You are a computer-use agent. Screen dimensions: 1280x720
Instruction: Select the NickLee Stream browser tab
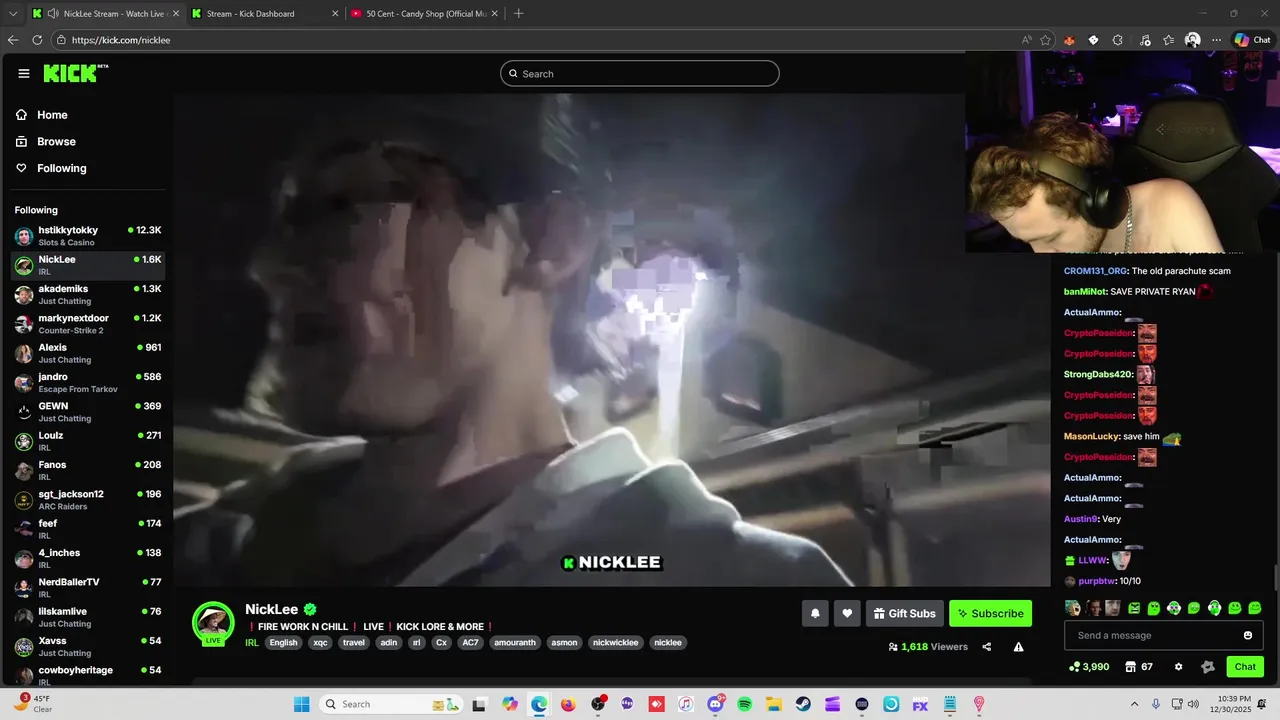pos(105,14)
